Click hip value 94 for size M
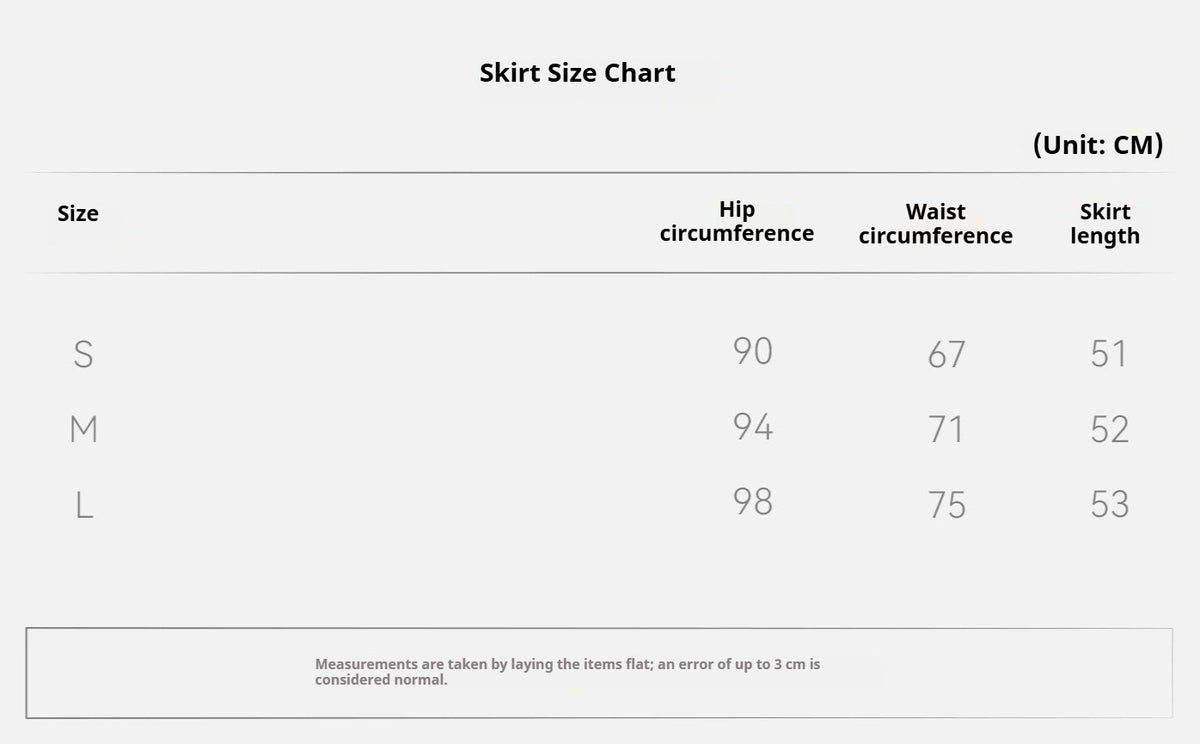Viewport: 1200px width, 744px height. click(753, 427)
